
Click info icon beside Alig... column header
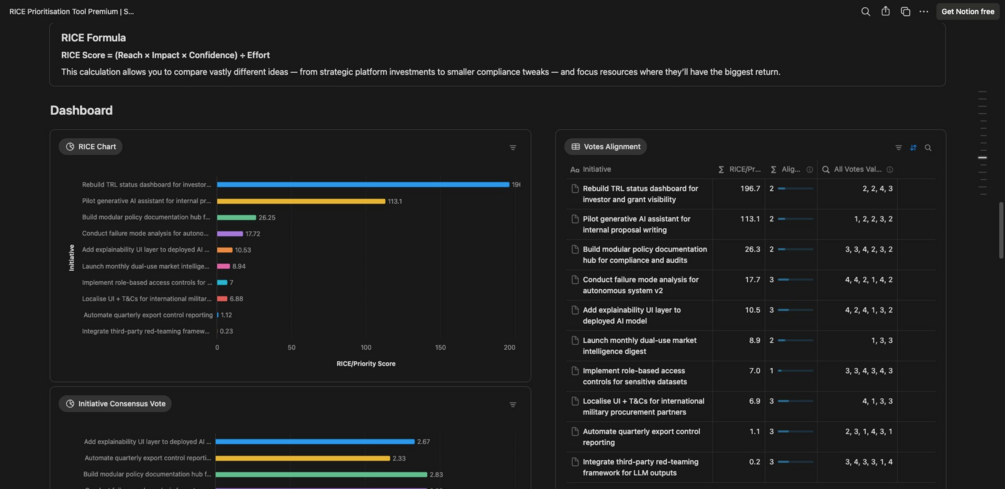coord(810,170)
